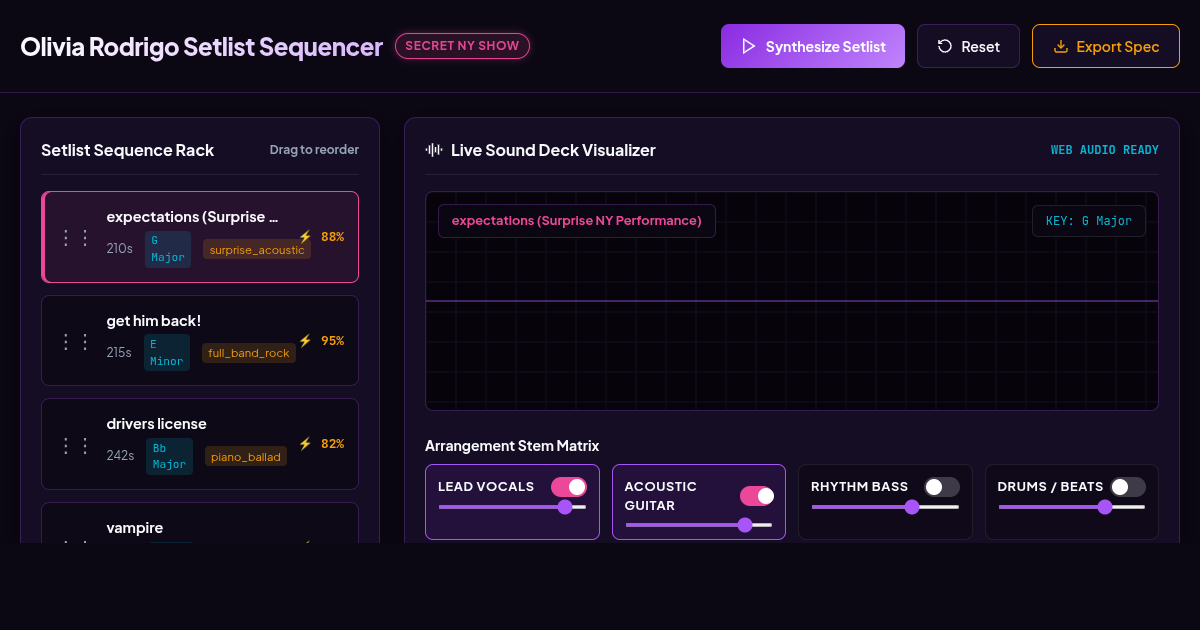The image size is (1200, 630).
Task: Click the Export Spec button
Action: coord(1106,46)
